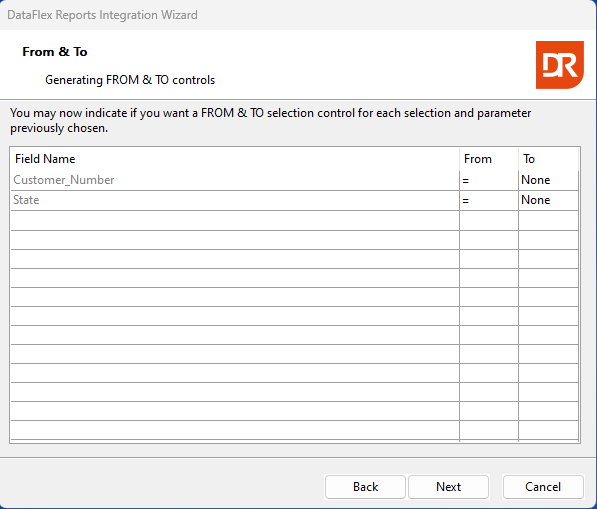Click the empty From cell below State
The image size is (597, 509).
pos(489,220)
